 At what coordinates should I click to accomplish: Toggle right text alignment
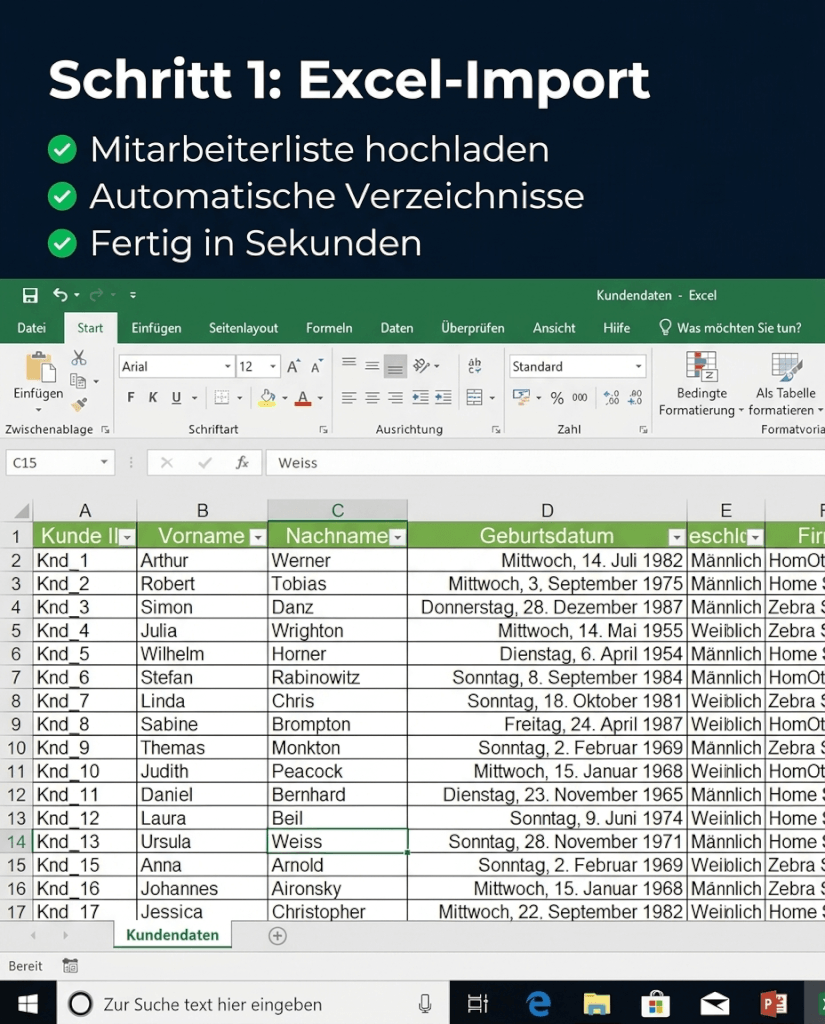coord(395,397)
